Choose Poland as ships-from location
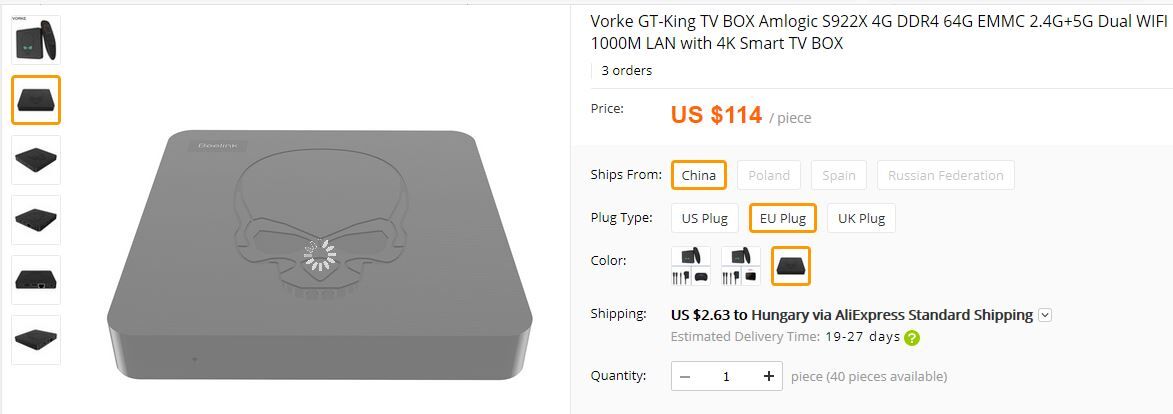 click(769, 175)
